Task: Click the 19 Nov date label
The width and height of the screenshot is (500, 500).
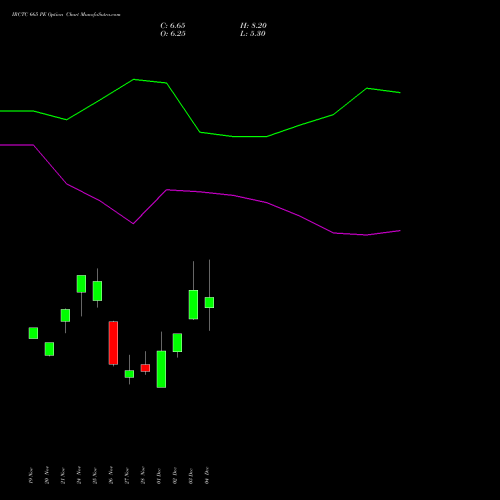Action: [31, 476]
